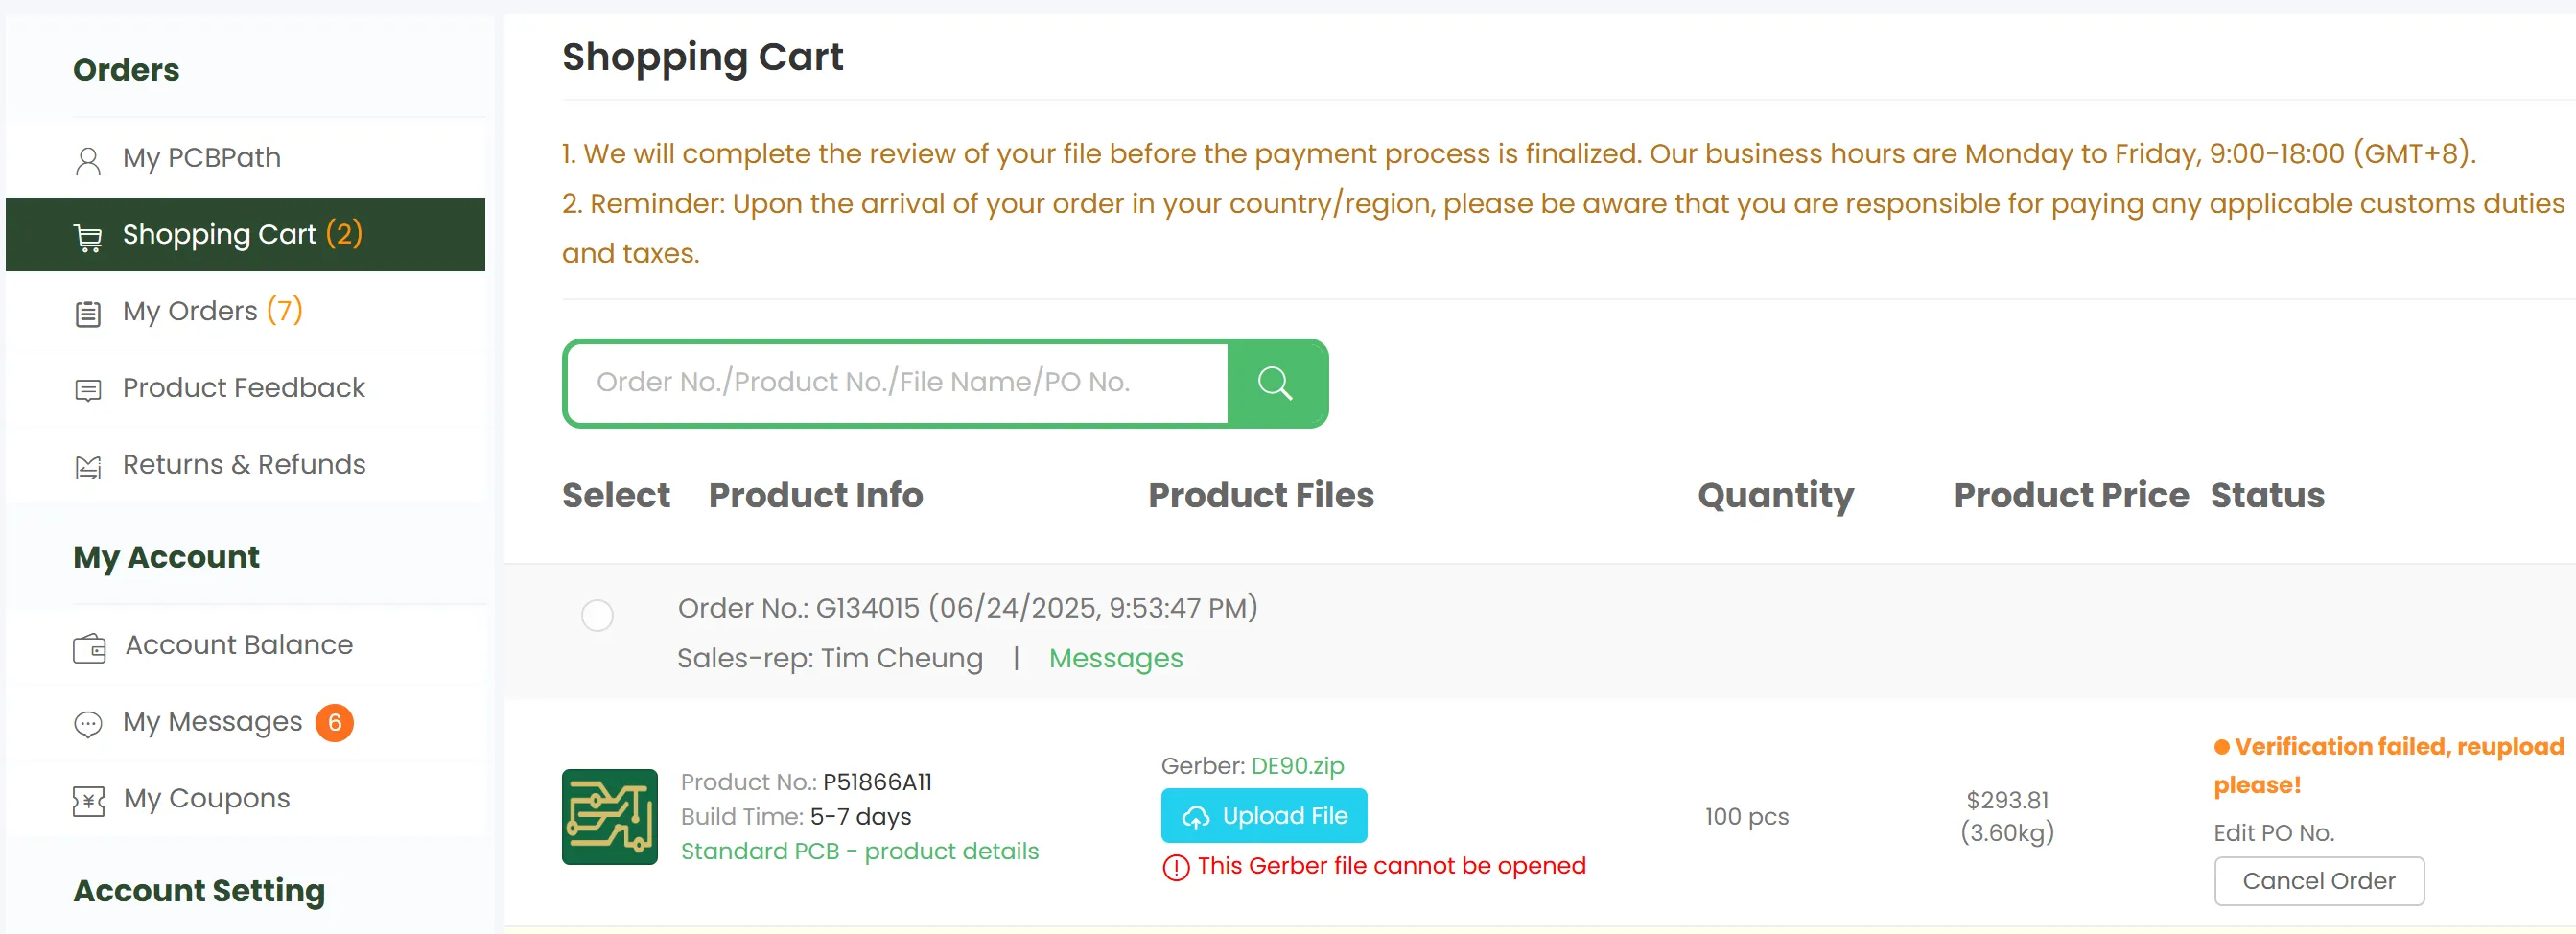Click the shopping cart icon in sidebar
The width and height of the screenshot is (2576, 934).
(88, 237)
